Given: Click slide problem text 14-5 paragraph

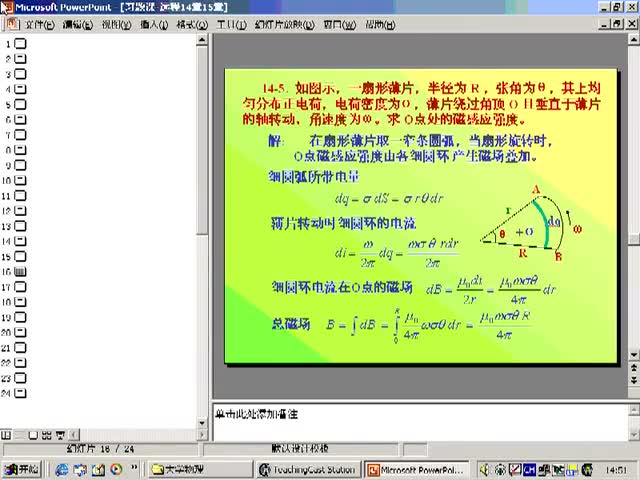Looking at the screenshot, I should pos(421,104).
